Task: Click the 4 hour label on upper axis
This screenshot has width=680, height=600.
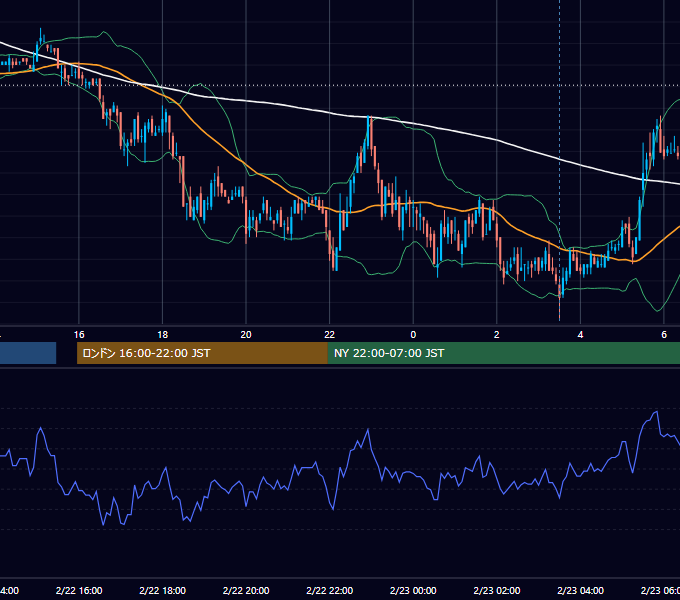Action: click(x=580, y=335)
